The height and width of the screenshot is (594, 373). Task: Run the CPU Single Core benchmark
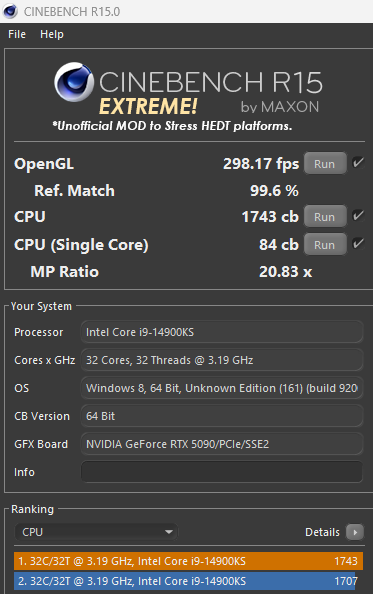[x=325, y=245]
